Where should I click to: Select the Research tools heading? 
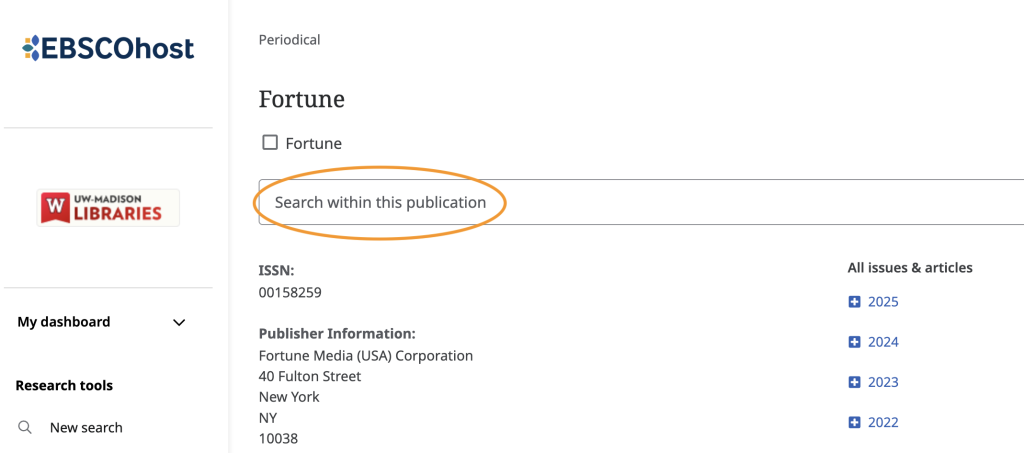click(64, 386)
